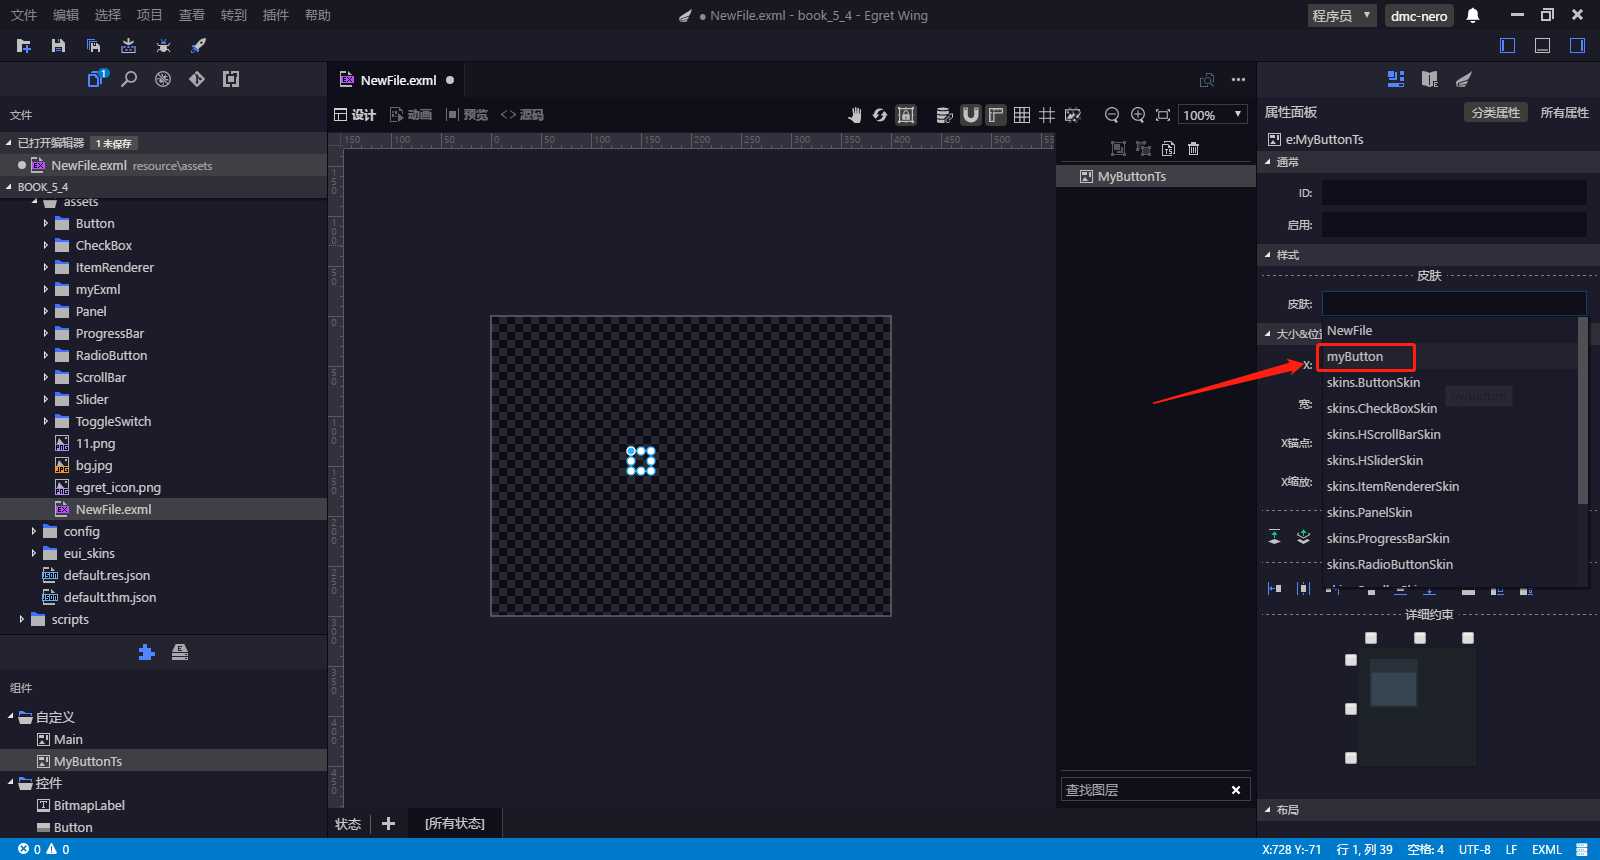
Task: Open the more actions ellipsis menu
Action: 1238,80
